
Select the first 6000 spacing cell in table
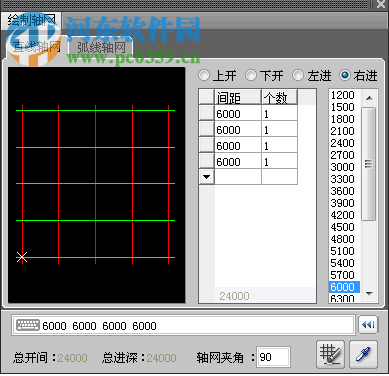coord(238,114)
